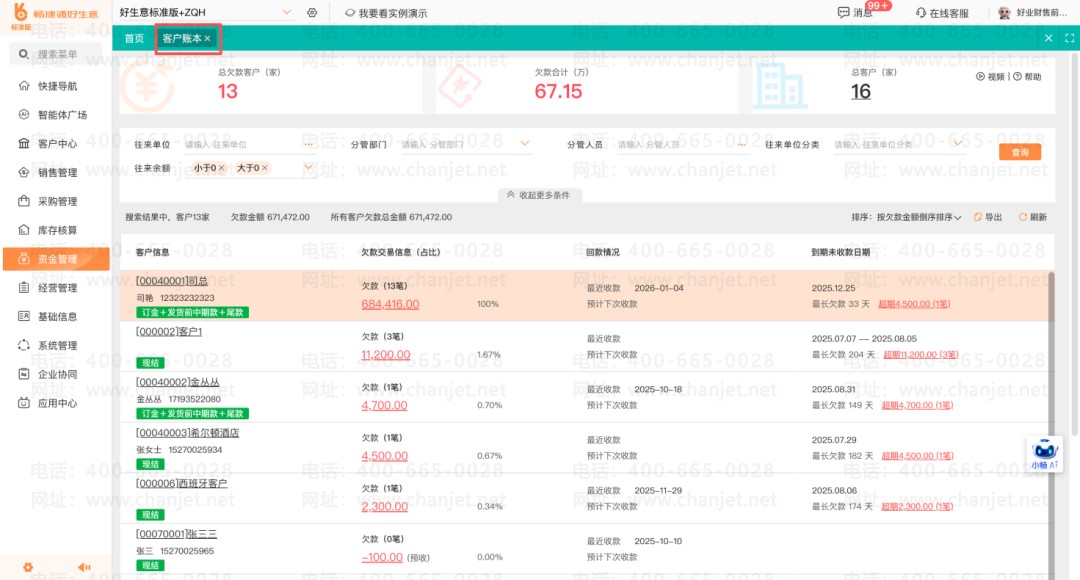Open amount 684,416.00 details
Image resolution: width=1080 pixels, height=580 pixels.
390,304
